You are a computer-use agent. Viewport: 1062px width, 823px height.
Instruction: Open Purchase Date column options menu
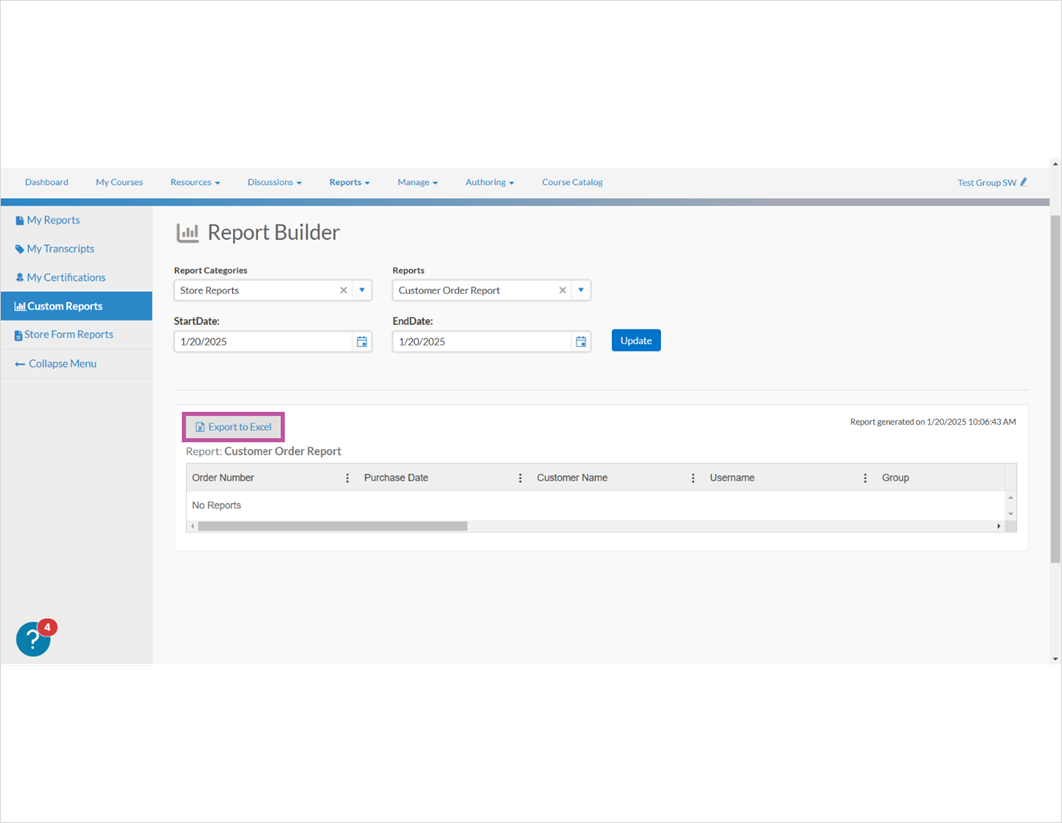[520, 478]
